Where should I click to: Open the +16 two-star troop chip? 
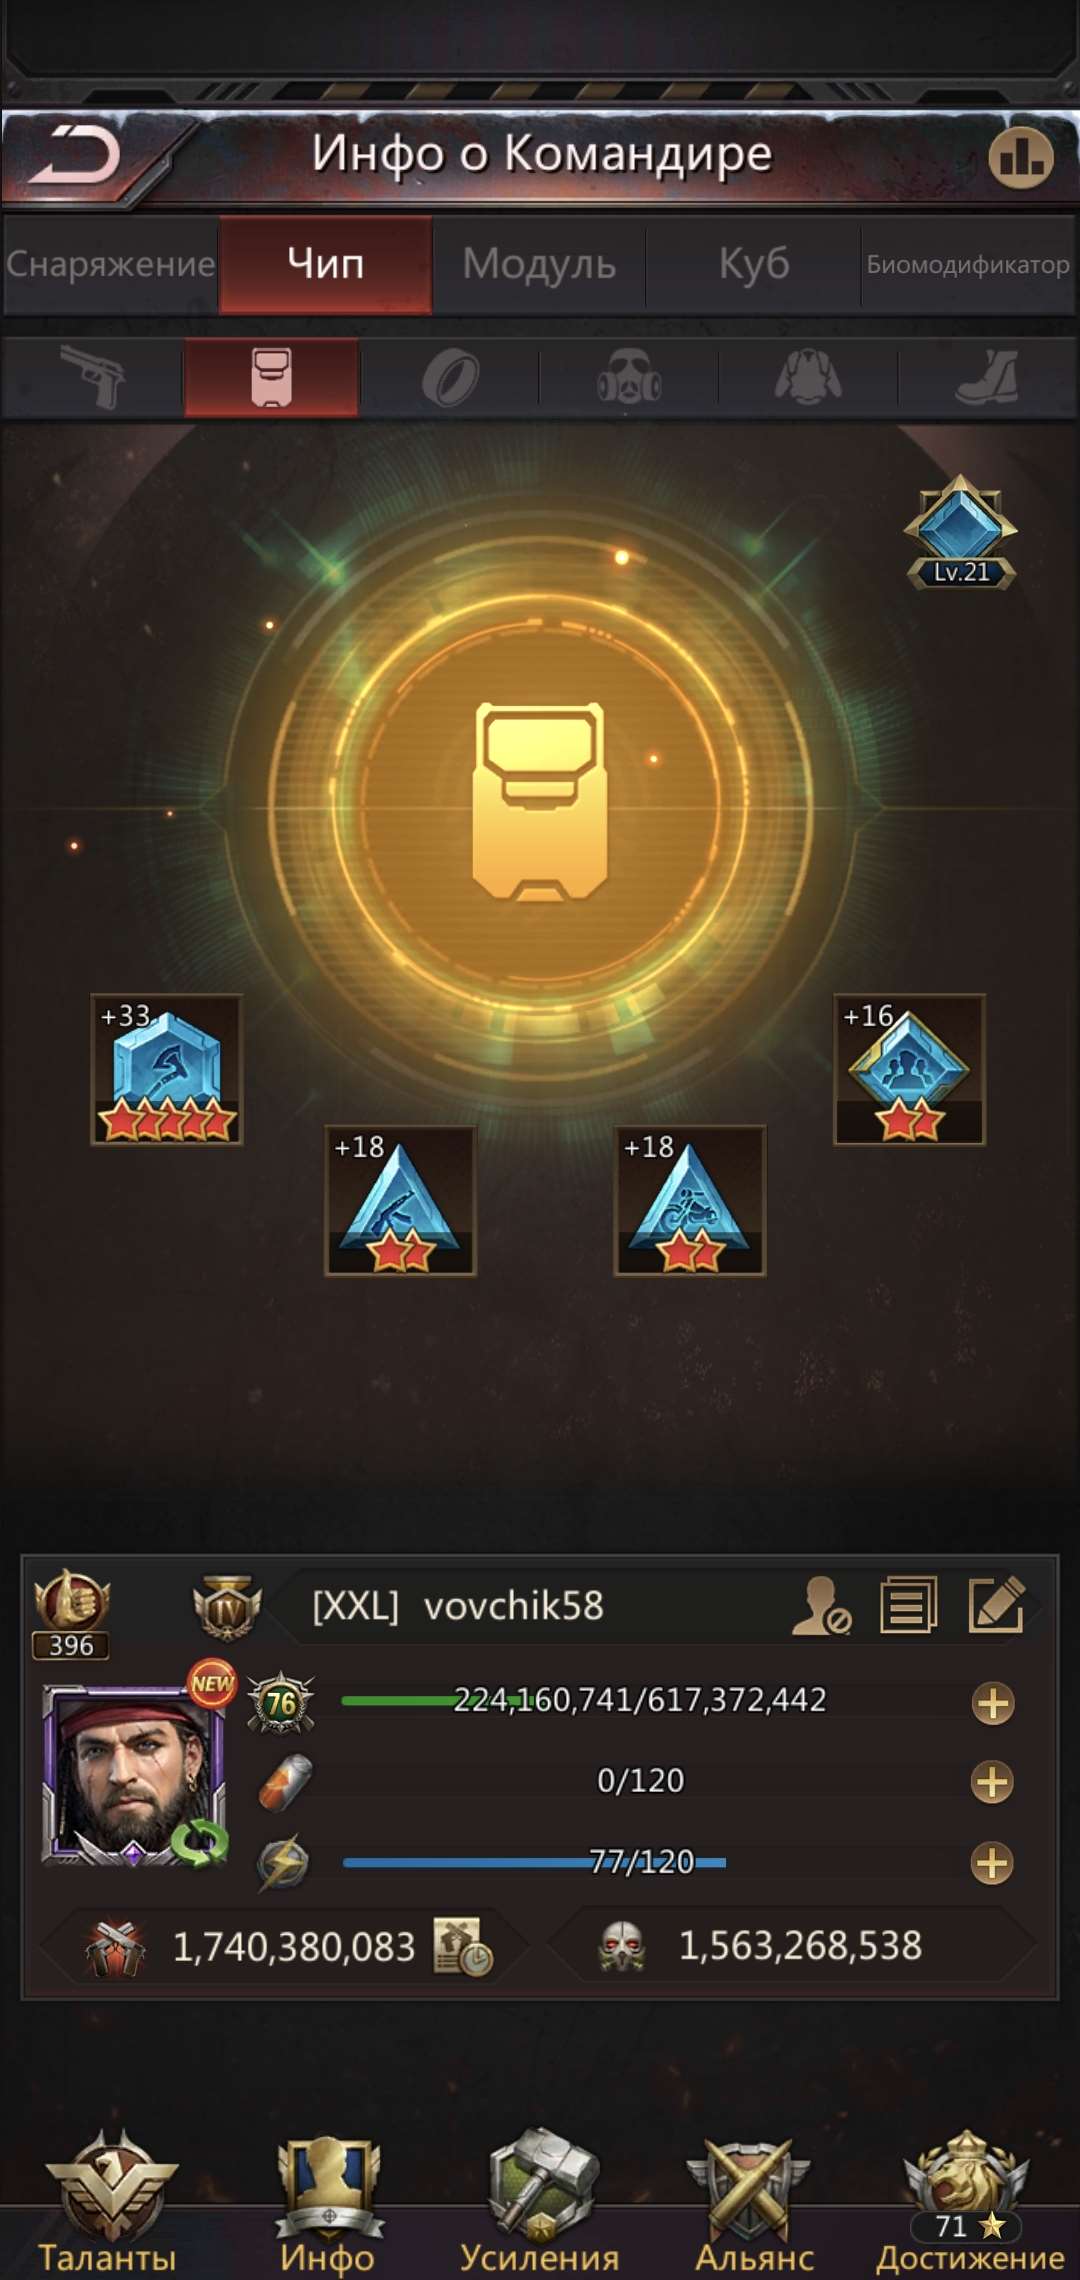point(910,1069)
